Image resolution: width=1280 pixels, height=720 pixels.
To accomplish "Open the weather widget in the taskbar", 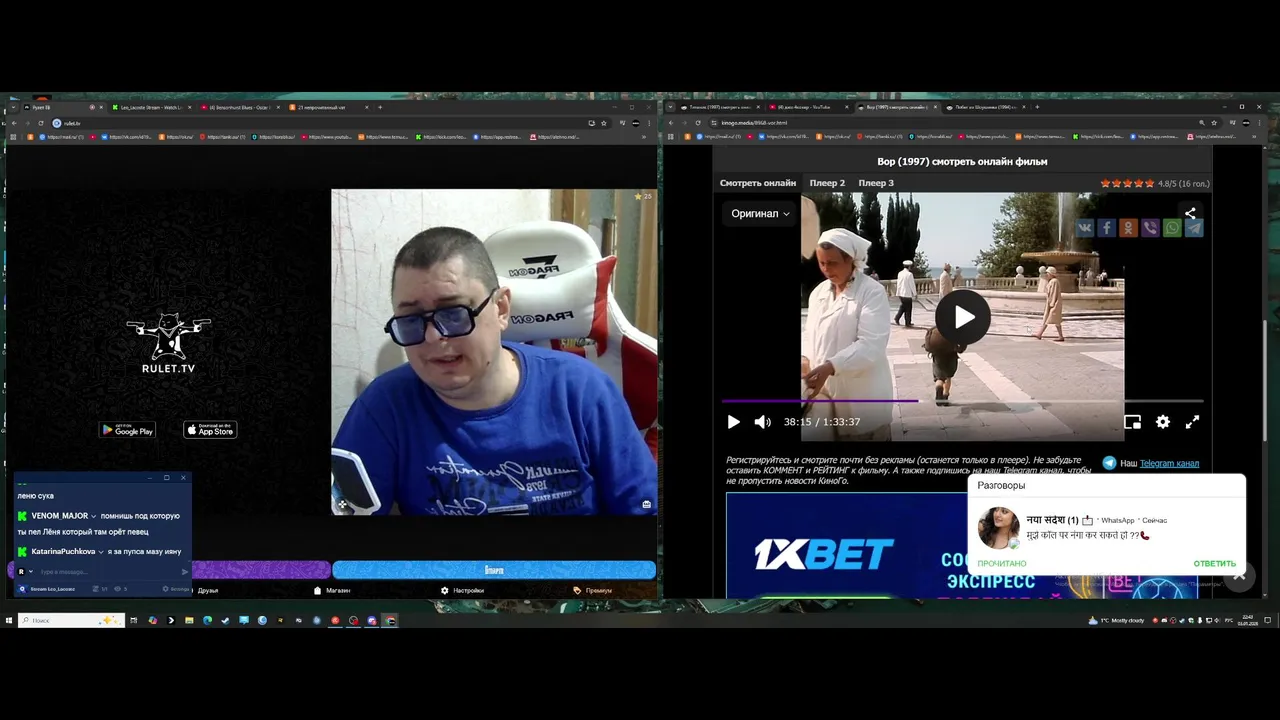I will [1117, 620].
